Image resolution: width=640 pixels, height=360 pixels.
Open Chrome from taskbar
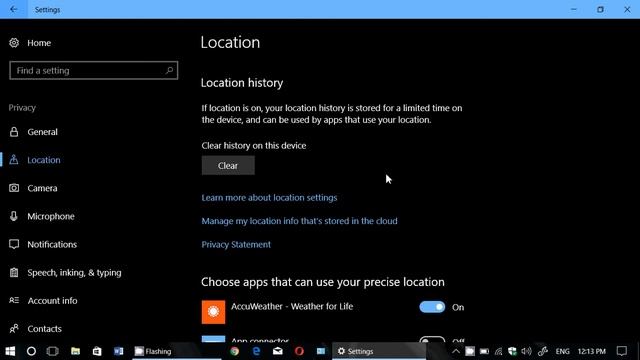234,351
